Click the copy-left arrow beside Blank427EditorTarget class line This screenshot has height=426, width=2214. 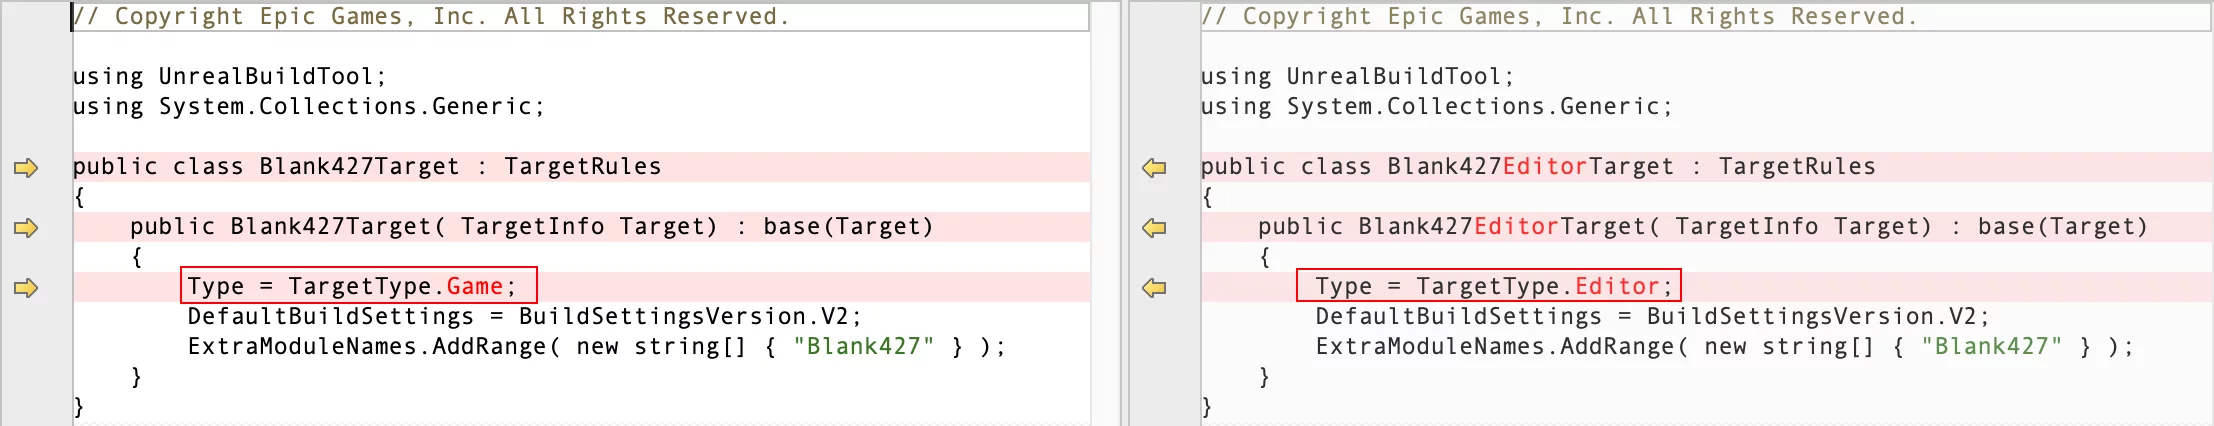click(x=1154, y=168)
